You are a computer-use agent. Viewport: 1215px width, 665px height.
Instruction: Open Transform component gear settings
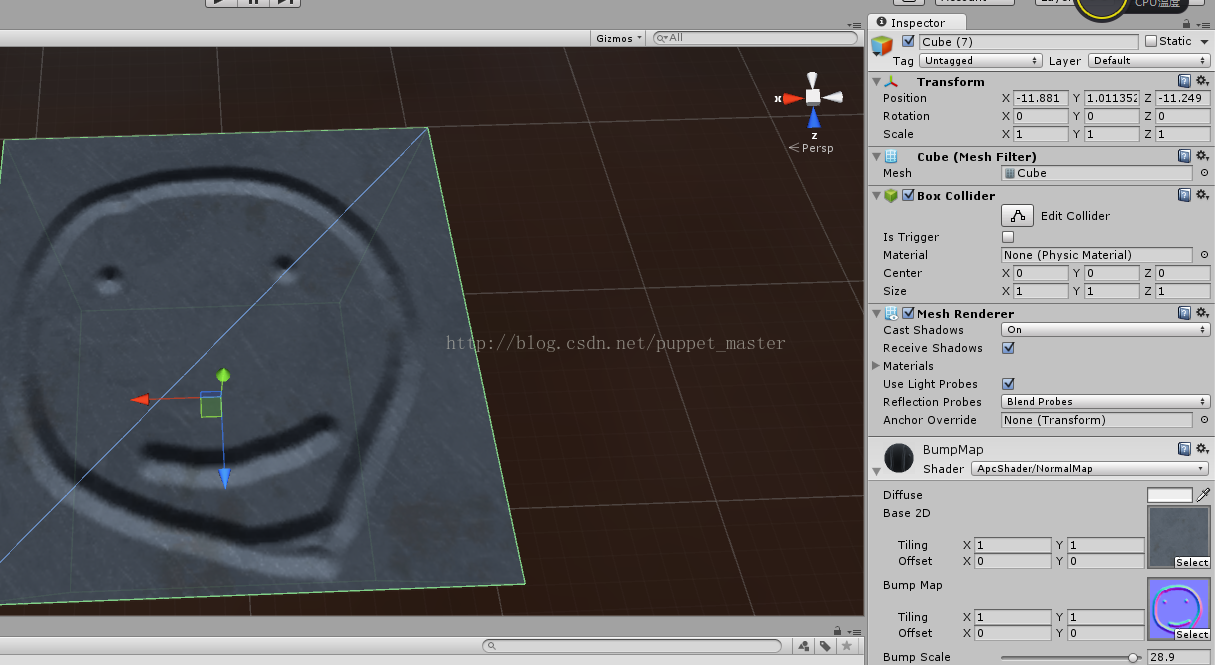1201,81
